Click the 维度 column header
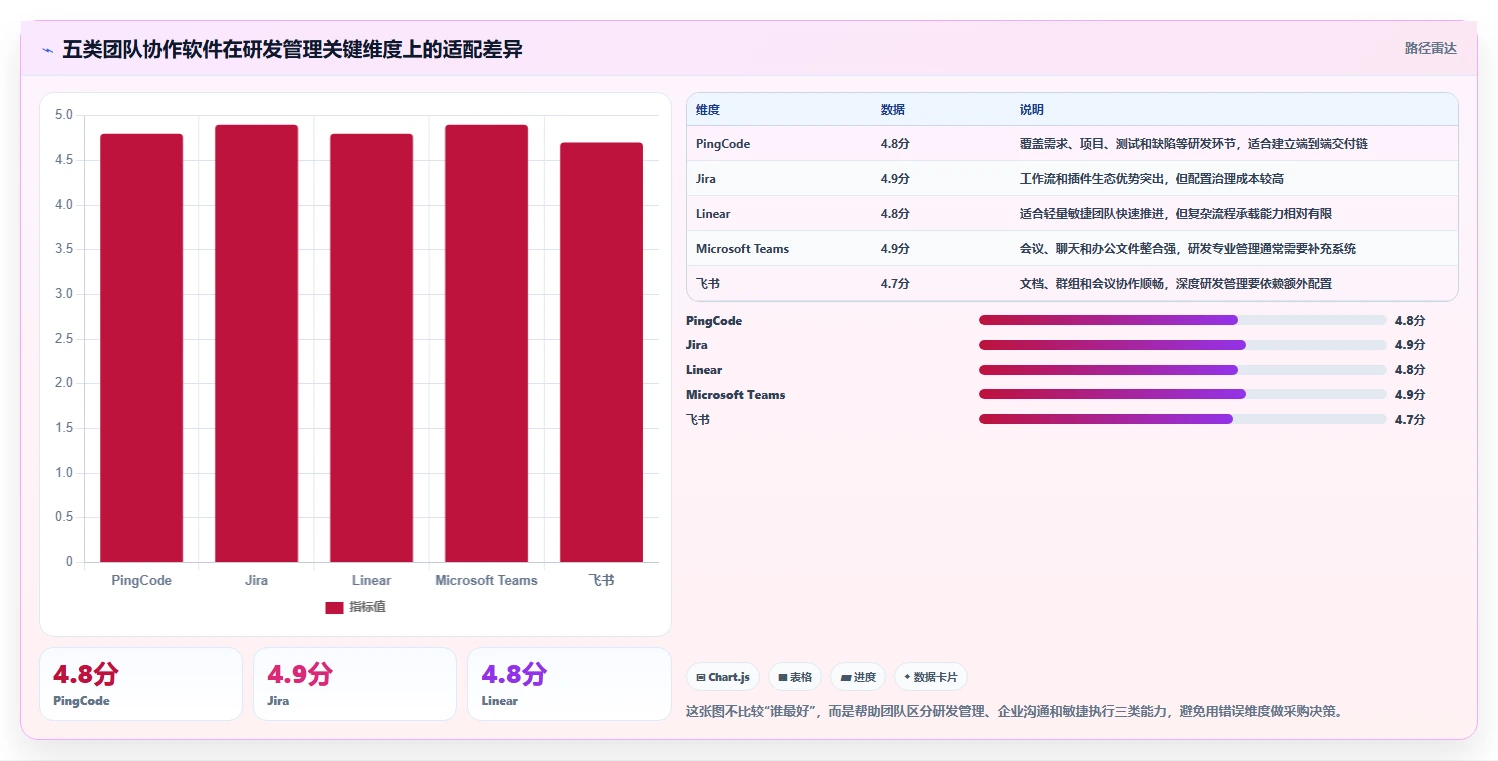 point(708,110)
